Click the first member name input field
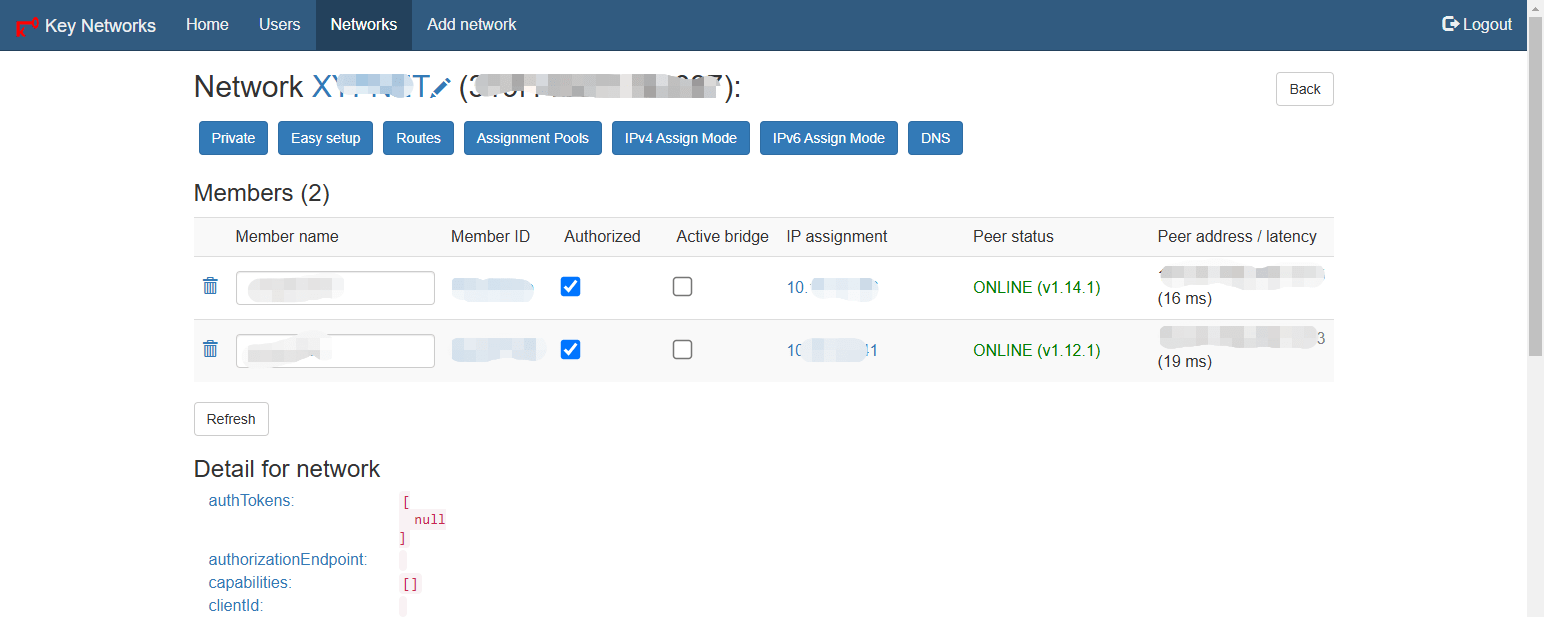The image size is (1544, 617). tap(335, 288)
